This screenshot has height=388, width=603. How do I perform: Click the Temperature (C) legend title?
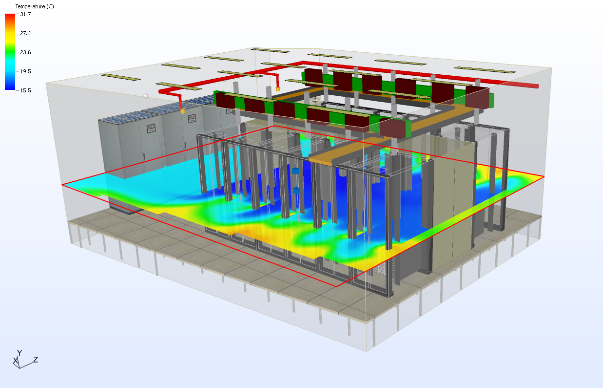35,6
